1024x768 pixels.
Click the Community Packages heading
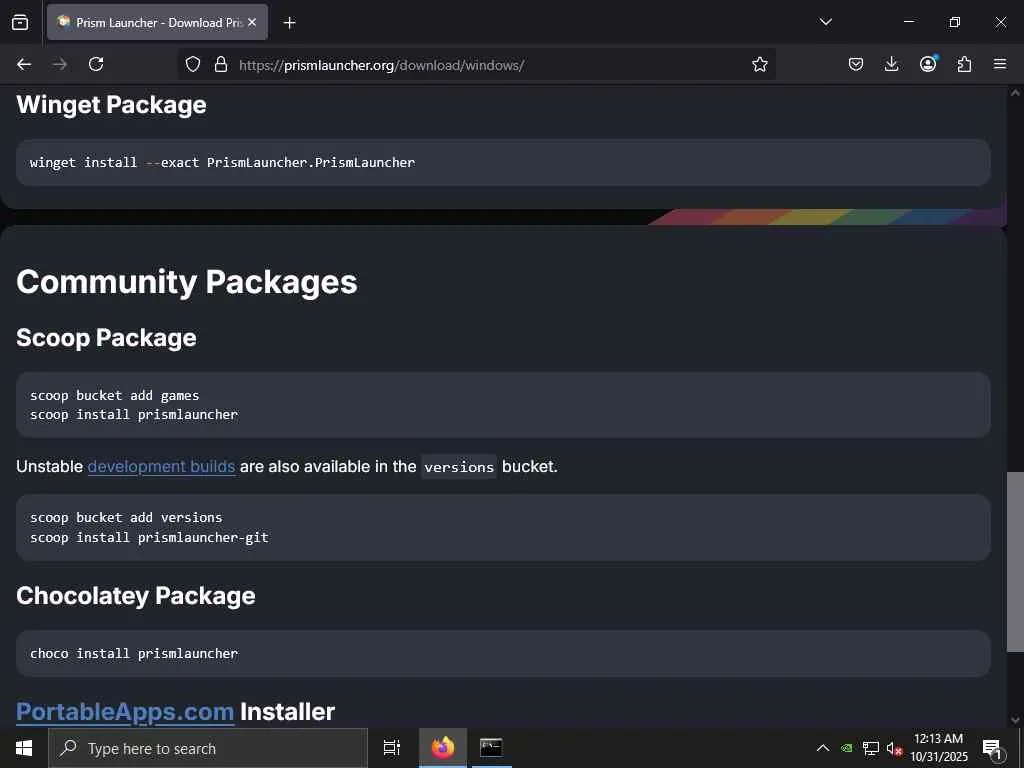pos(187,282)
